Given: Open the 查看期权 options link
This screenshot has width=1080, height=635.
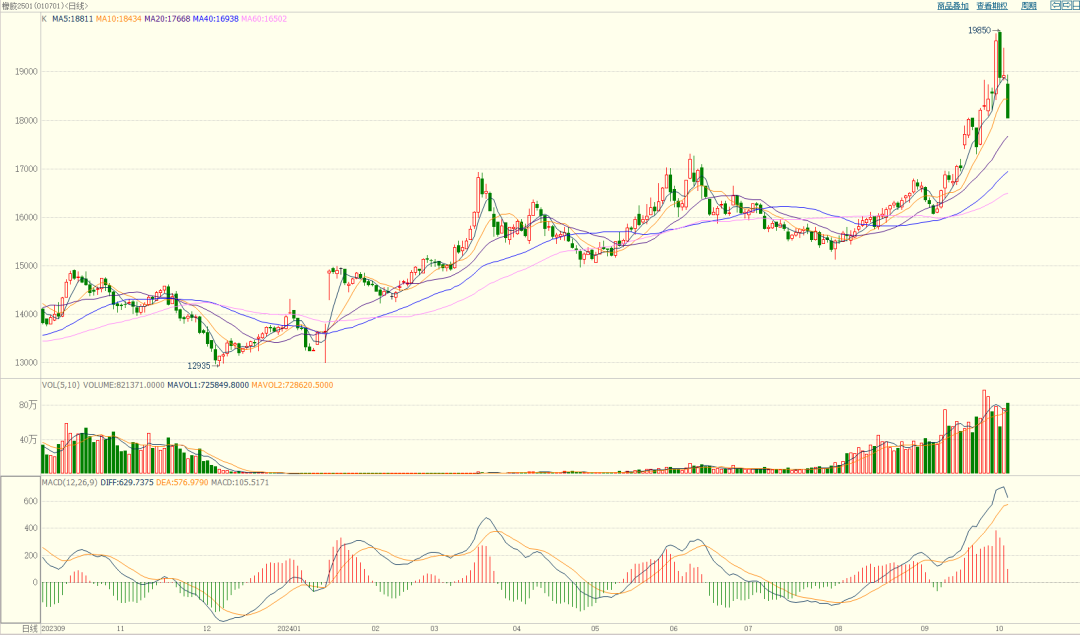Looking at the screenshot, I should coord(992,6).
